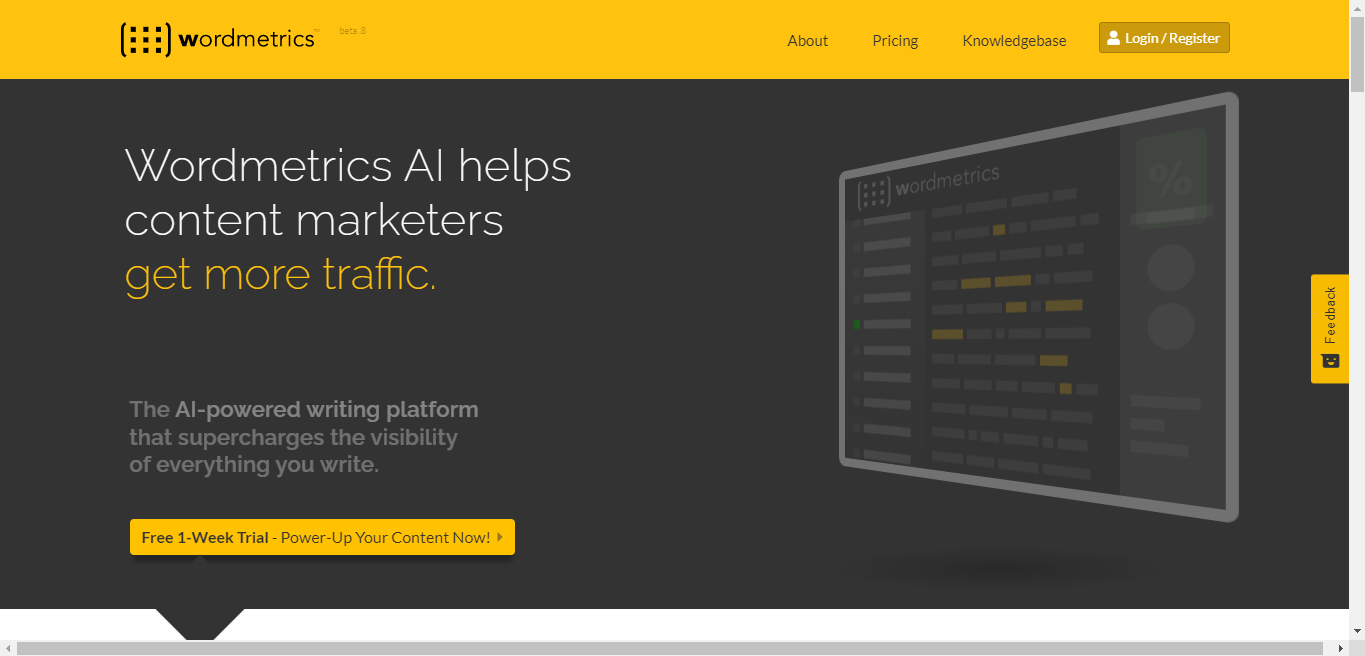
Task: Click the vertical scrollbar up arrow
Action: [x=1357, y=8]
